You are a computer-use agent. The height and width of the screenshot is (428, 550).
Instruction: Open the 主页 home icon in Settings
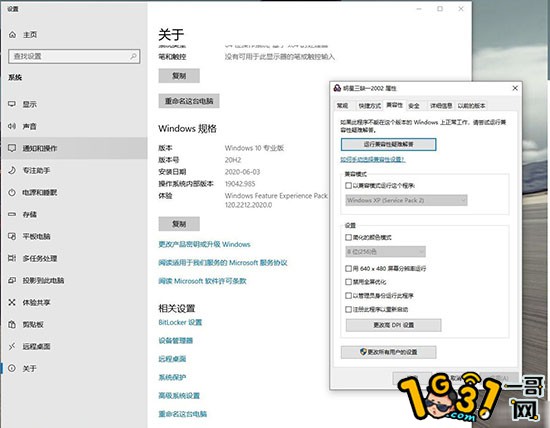12,34
